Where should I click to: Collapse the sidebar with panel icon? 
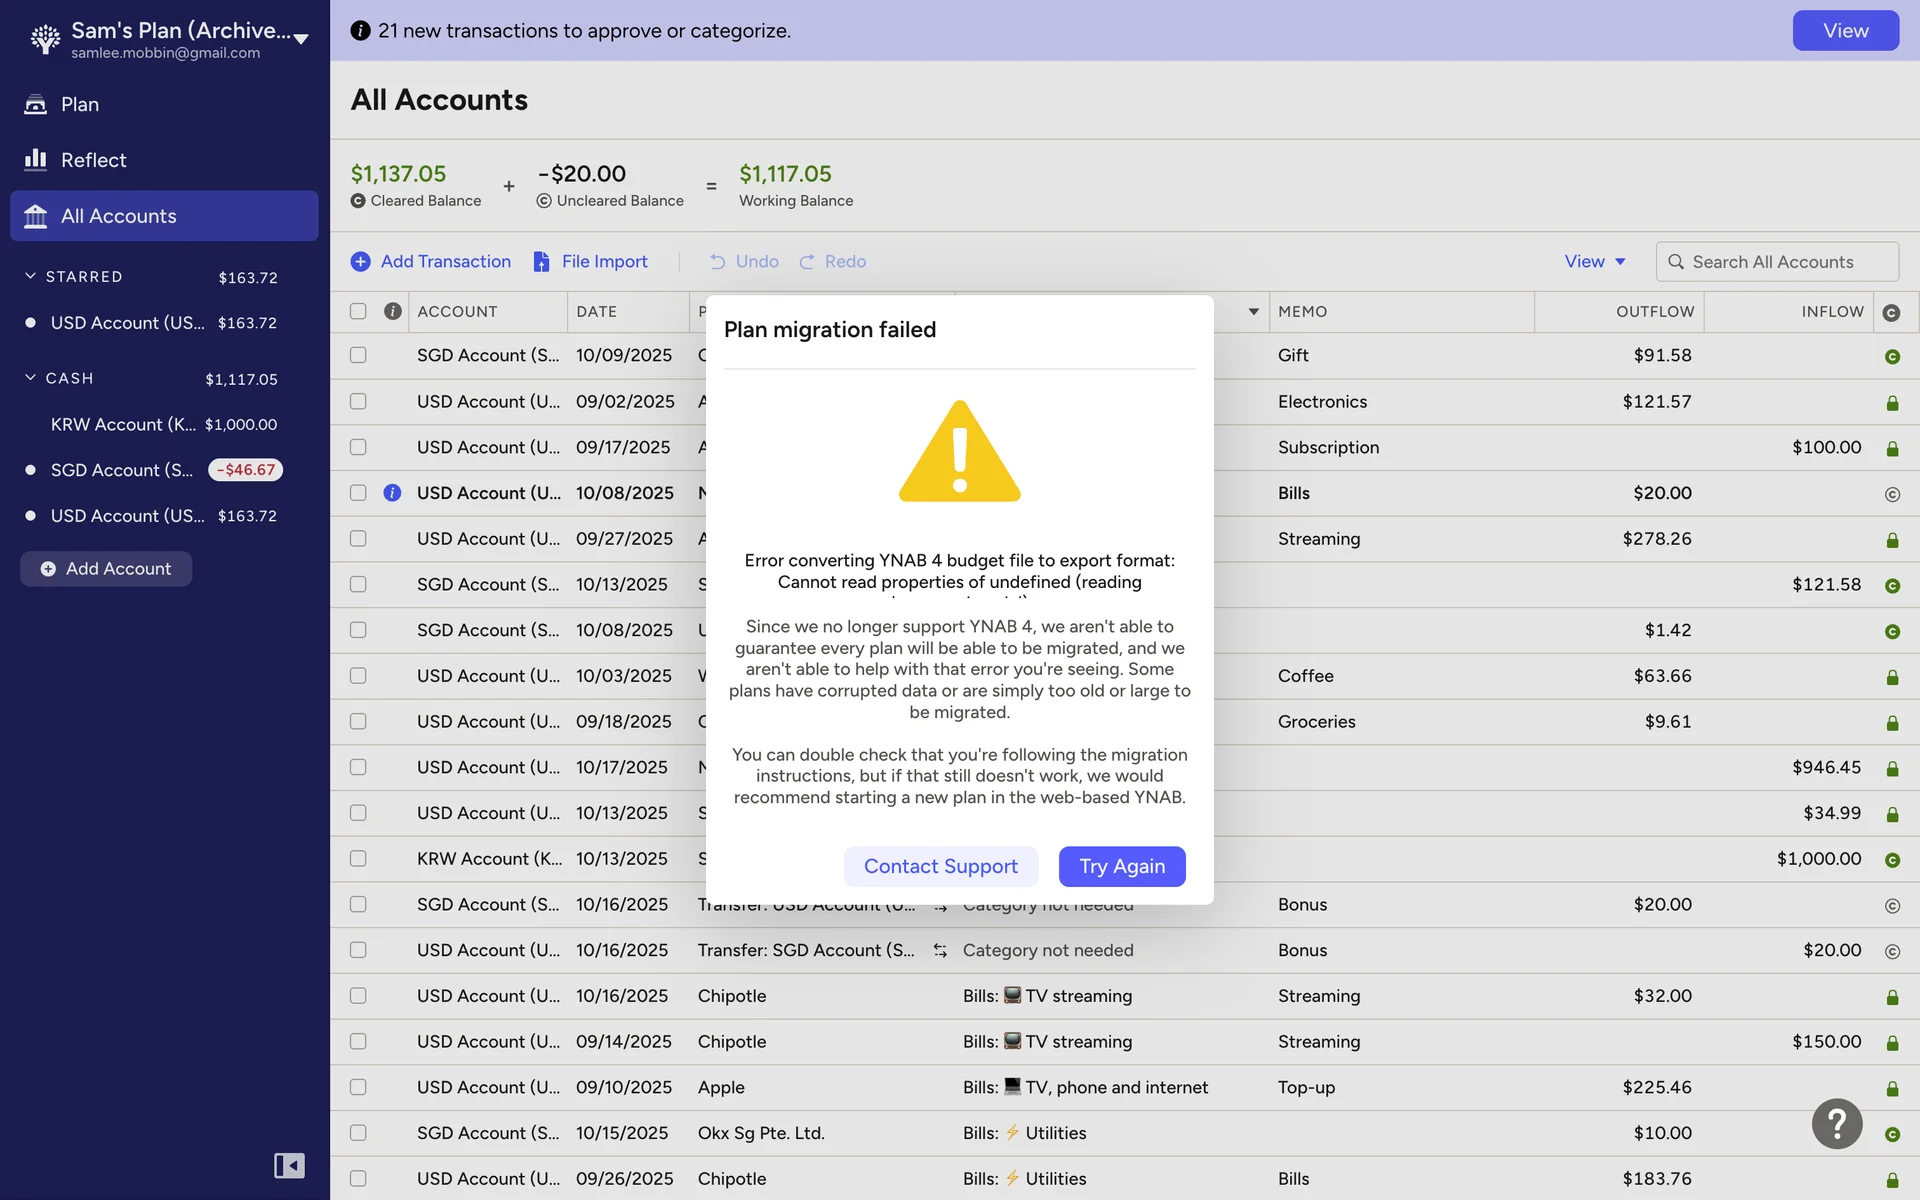pos(289,1165)
